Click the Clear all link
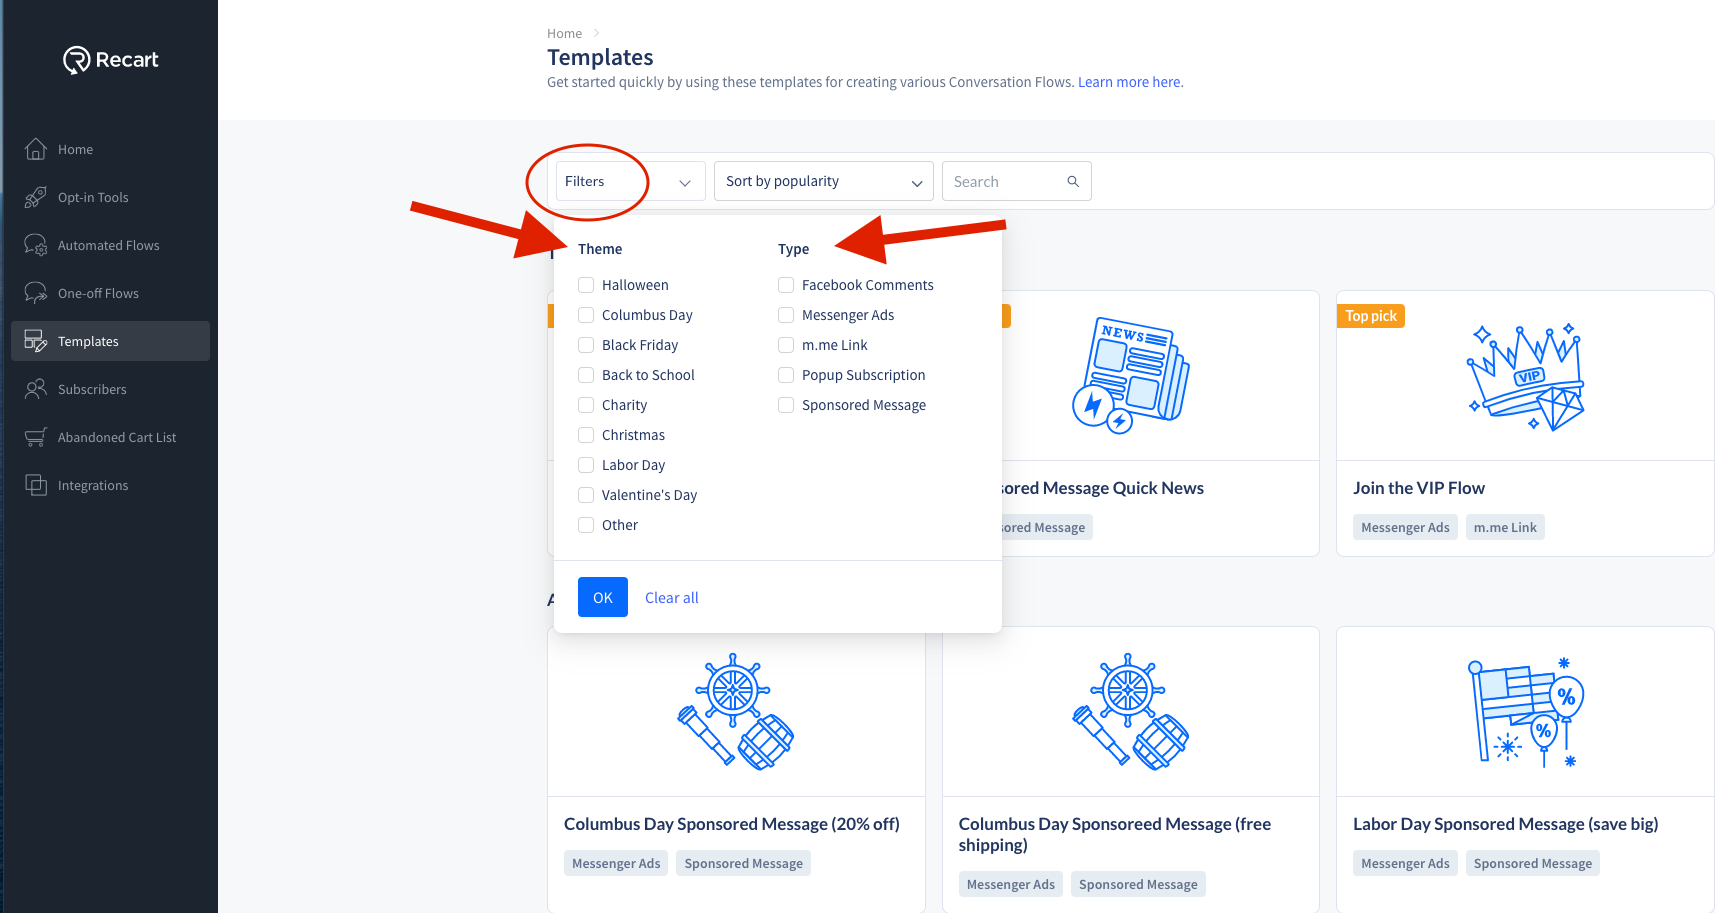Image resolution: width=1715 pixels, height=913 pixels. click(672, 598)
